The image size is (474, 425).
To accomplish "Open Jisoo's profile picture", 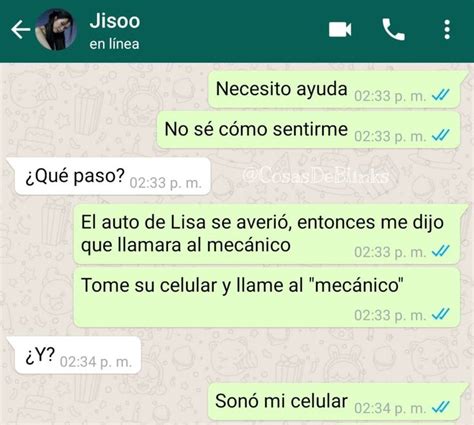I will [x=56, y=30].
